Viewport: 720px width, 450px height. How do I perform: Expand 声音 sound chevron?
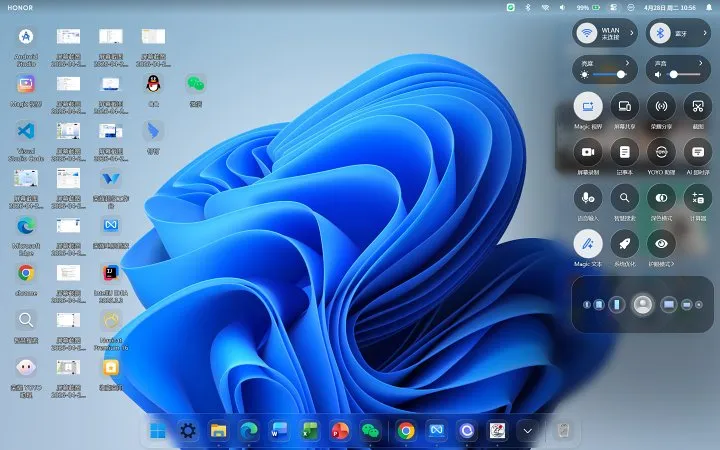701,63
